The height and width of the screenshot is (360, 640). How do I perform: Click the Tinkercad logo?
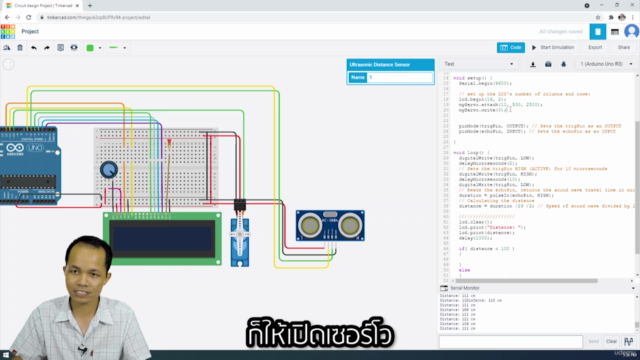(8, 31)
